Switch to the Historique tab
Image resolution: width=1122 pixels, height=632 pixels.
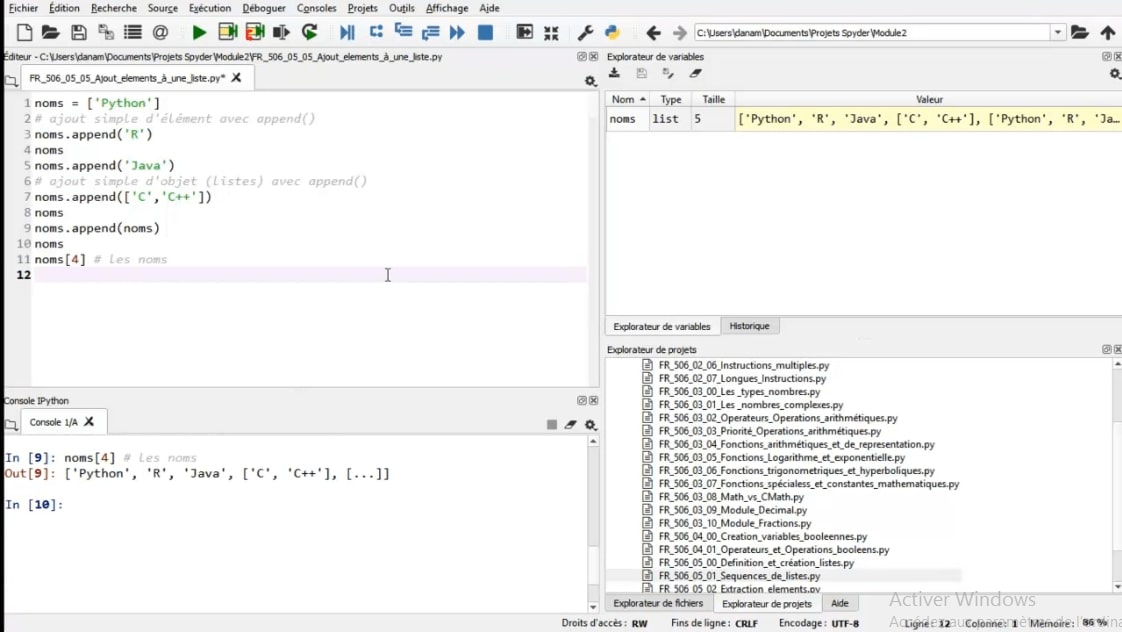pos(750,325)
